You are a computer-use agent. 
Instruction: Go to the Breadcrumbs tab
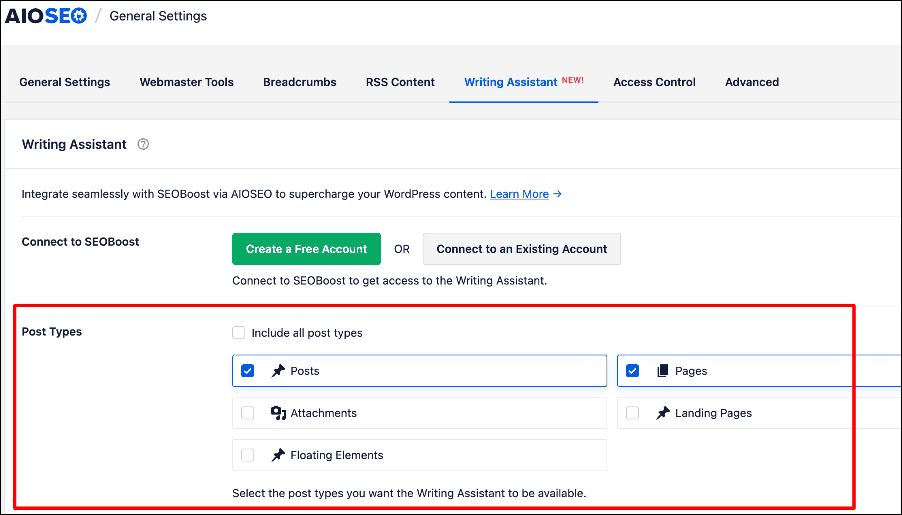300,82
